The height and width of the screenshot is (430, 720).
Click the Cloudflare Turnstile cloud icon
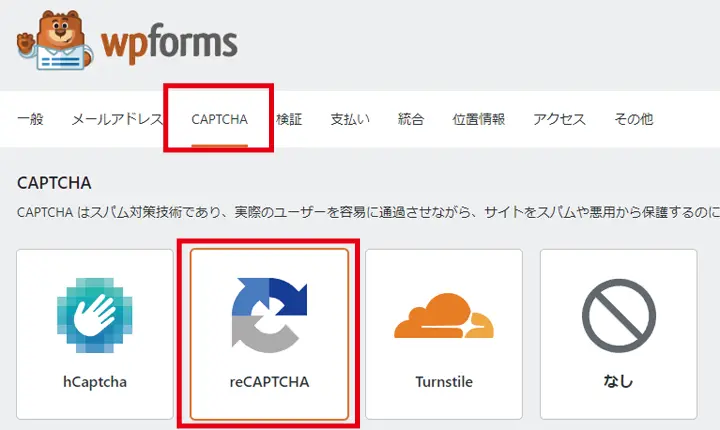click(444, 316)
